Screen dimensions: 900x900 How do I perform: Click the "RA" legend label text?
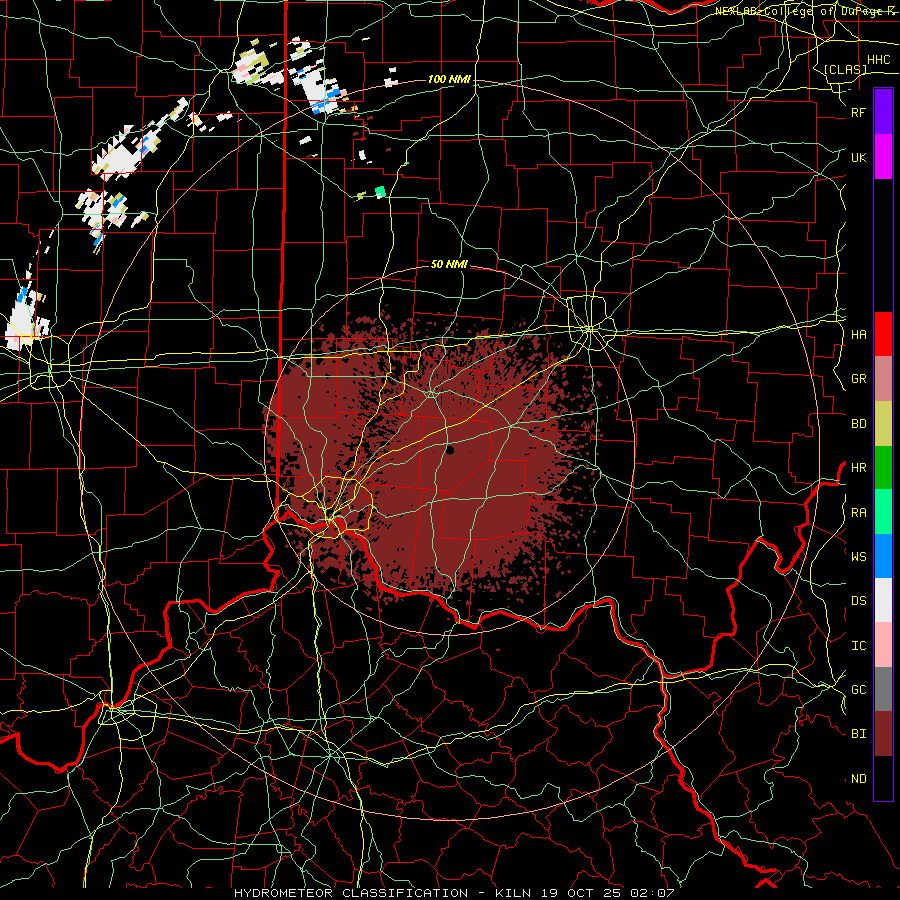click(858, 513)
